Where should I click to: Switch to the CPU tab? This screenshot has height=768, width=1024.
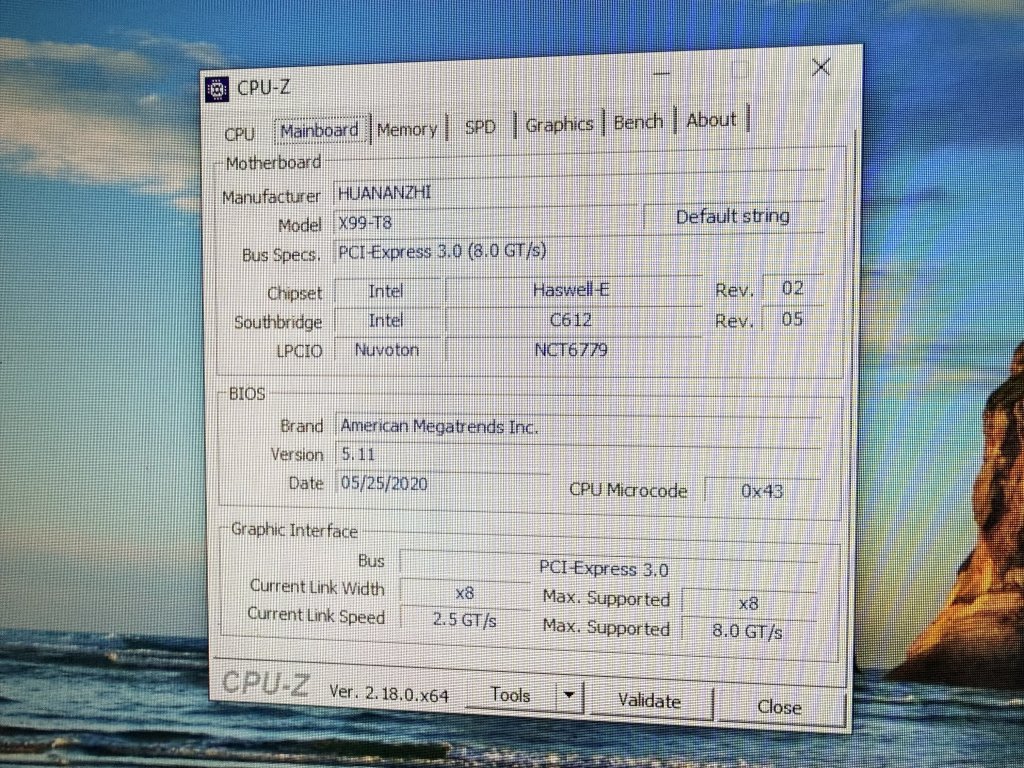[239, 134]
